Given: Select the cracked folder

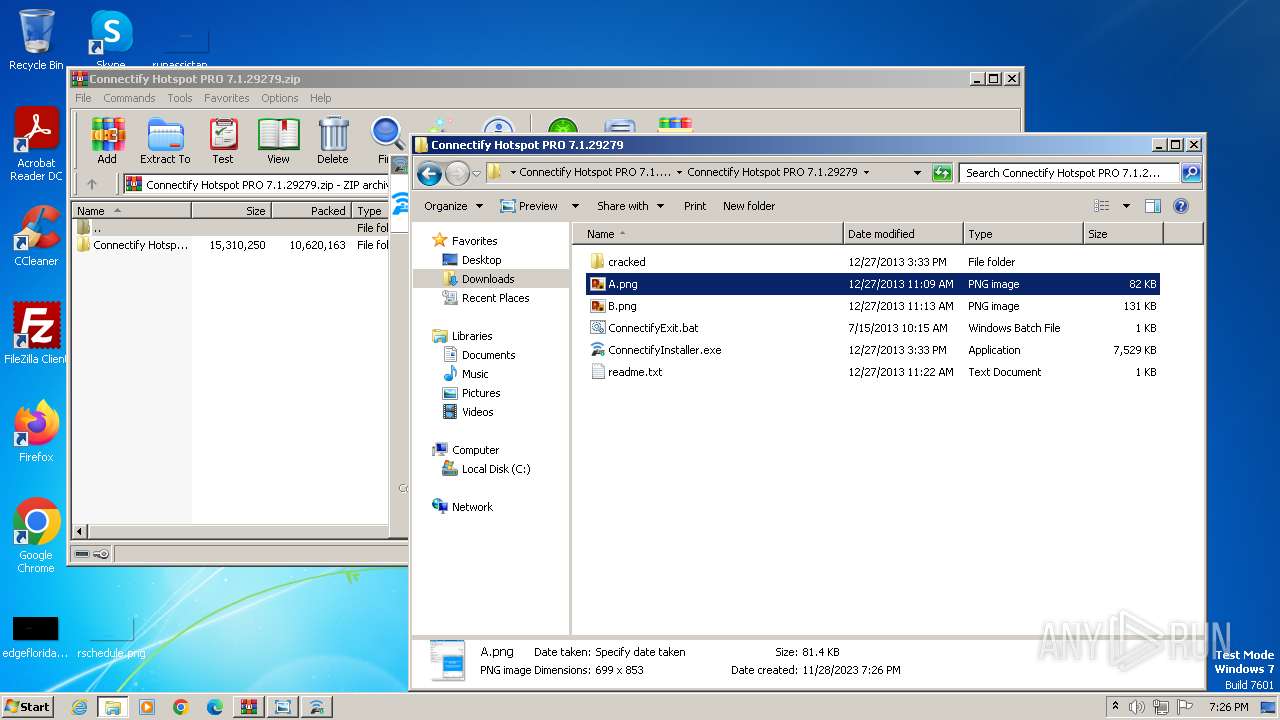Looking at the screenshot, I should click(627, 262).
